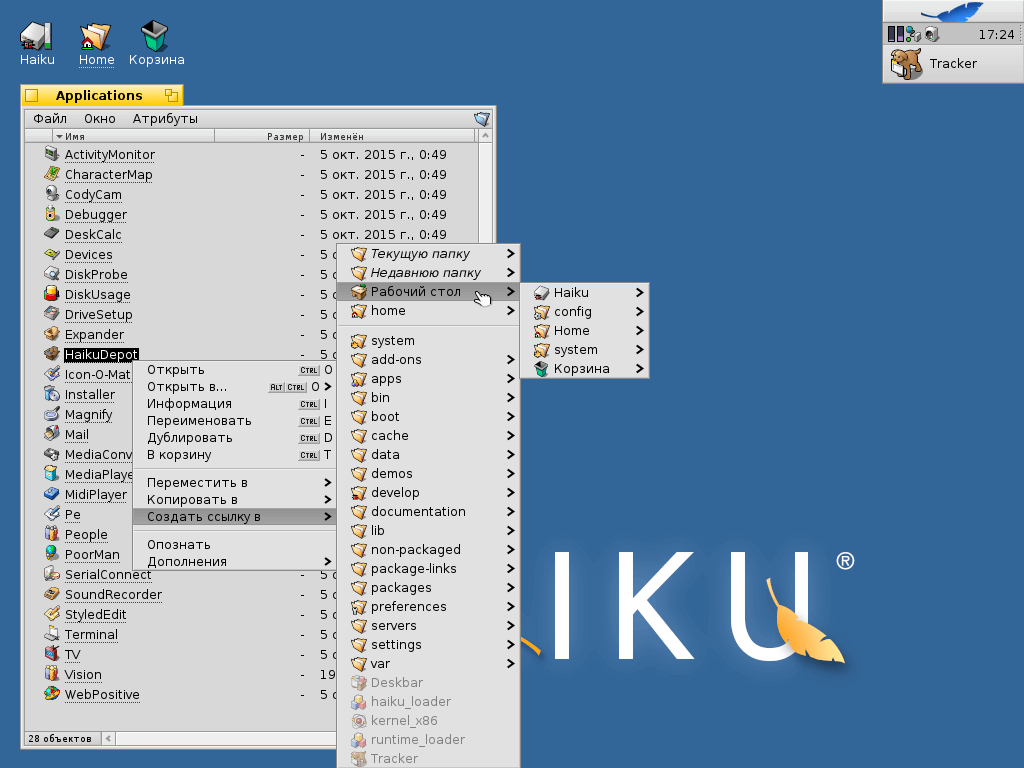The height and width of the screenshot is (768, 1024).
Task: Click the CodyCam webcam icon
Action: (52, 194)
